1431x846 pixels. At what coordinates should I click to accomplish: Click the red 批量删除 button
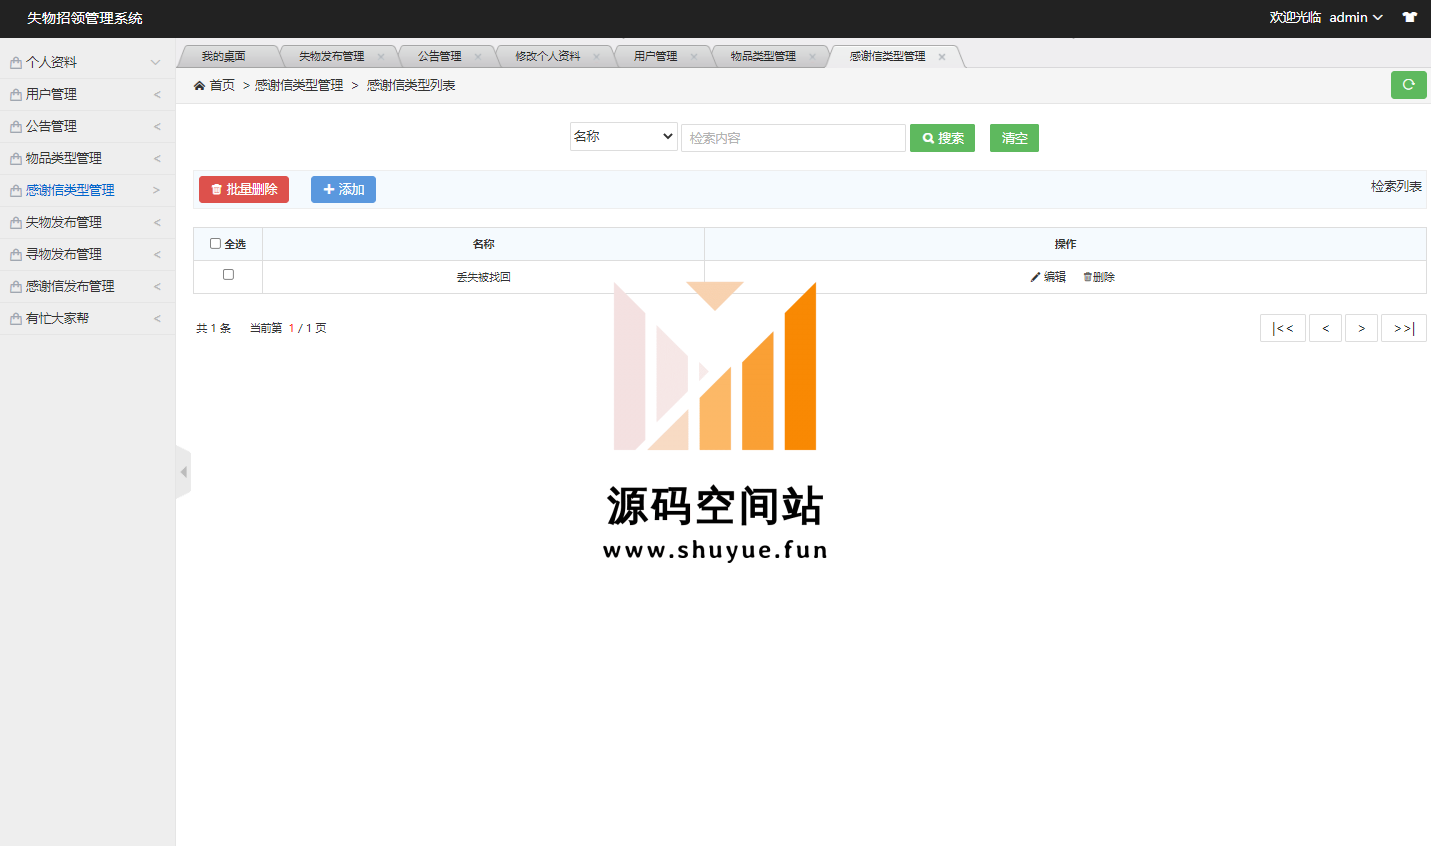pos(244,189)
